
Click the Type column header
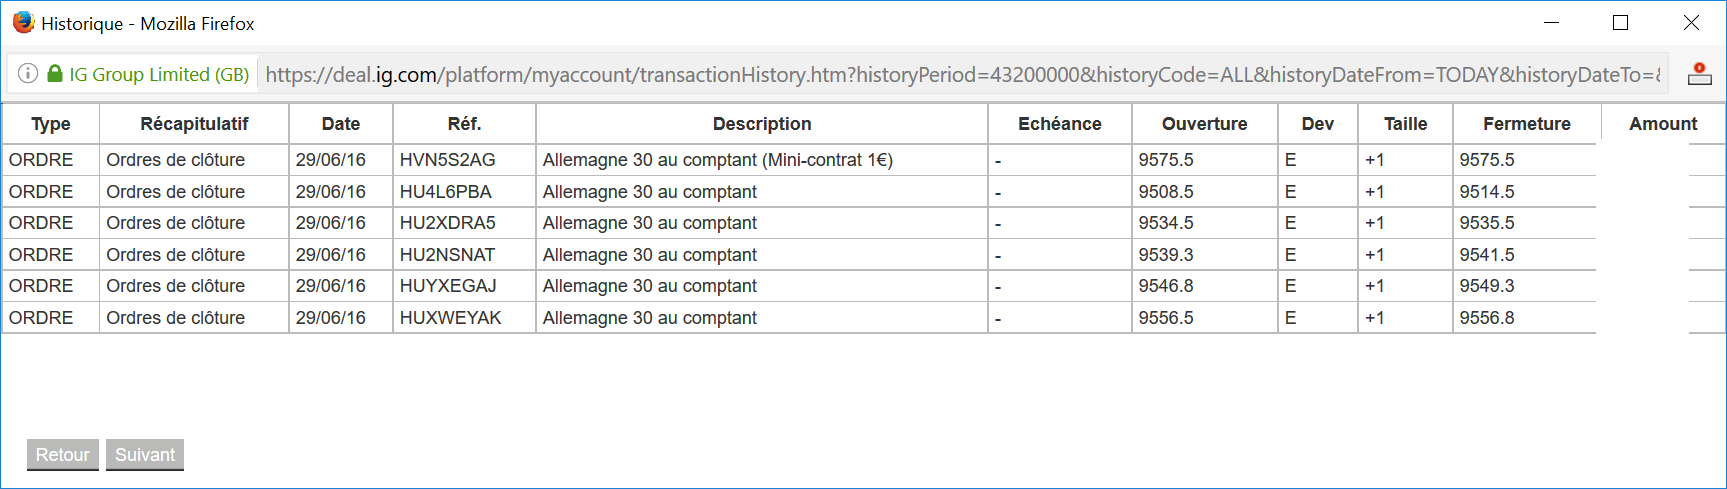coord(51,124)
